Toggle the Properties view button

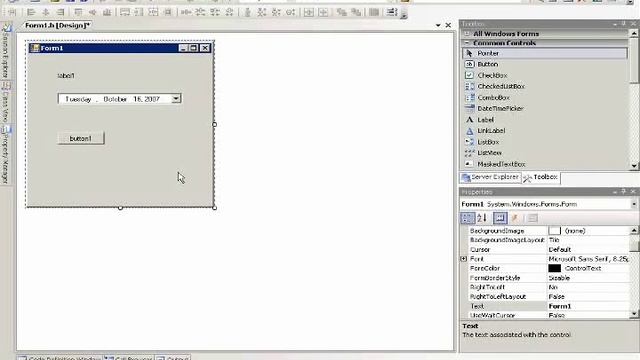[x=500, y=218]
